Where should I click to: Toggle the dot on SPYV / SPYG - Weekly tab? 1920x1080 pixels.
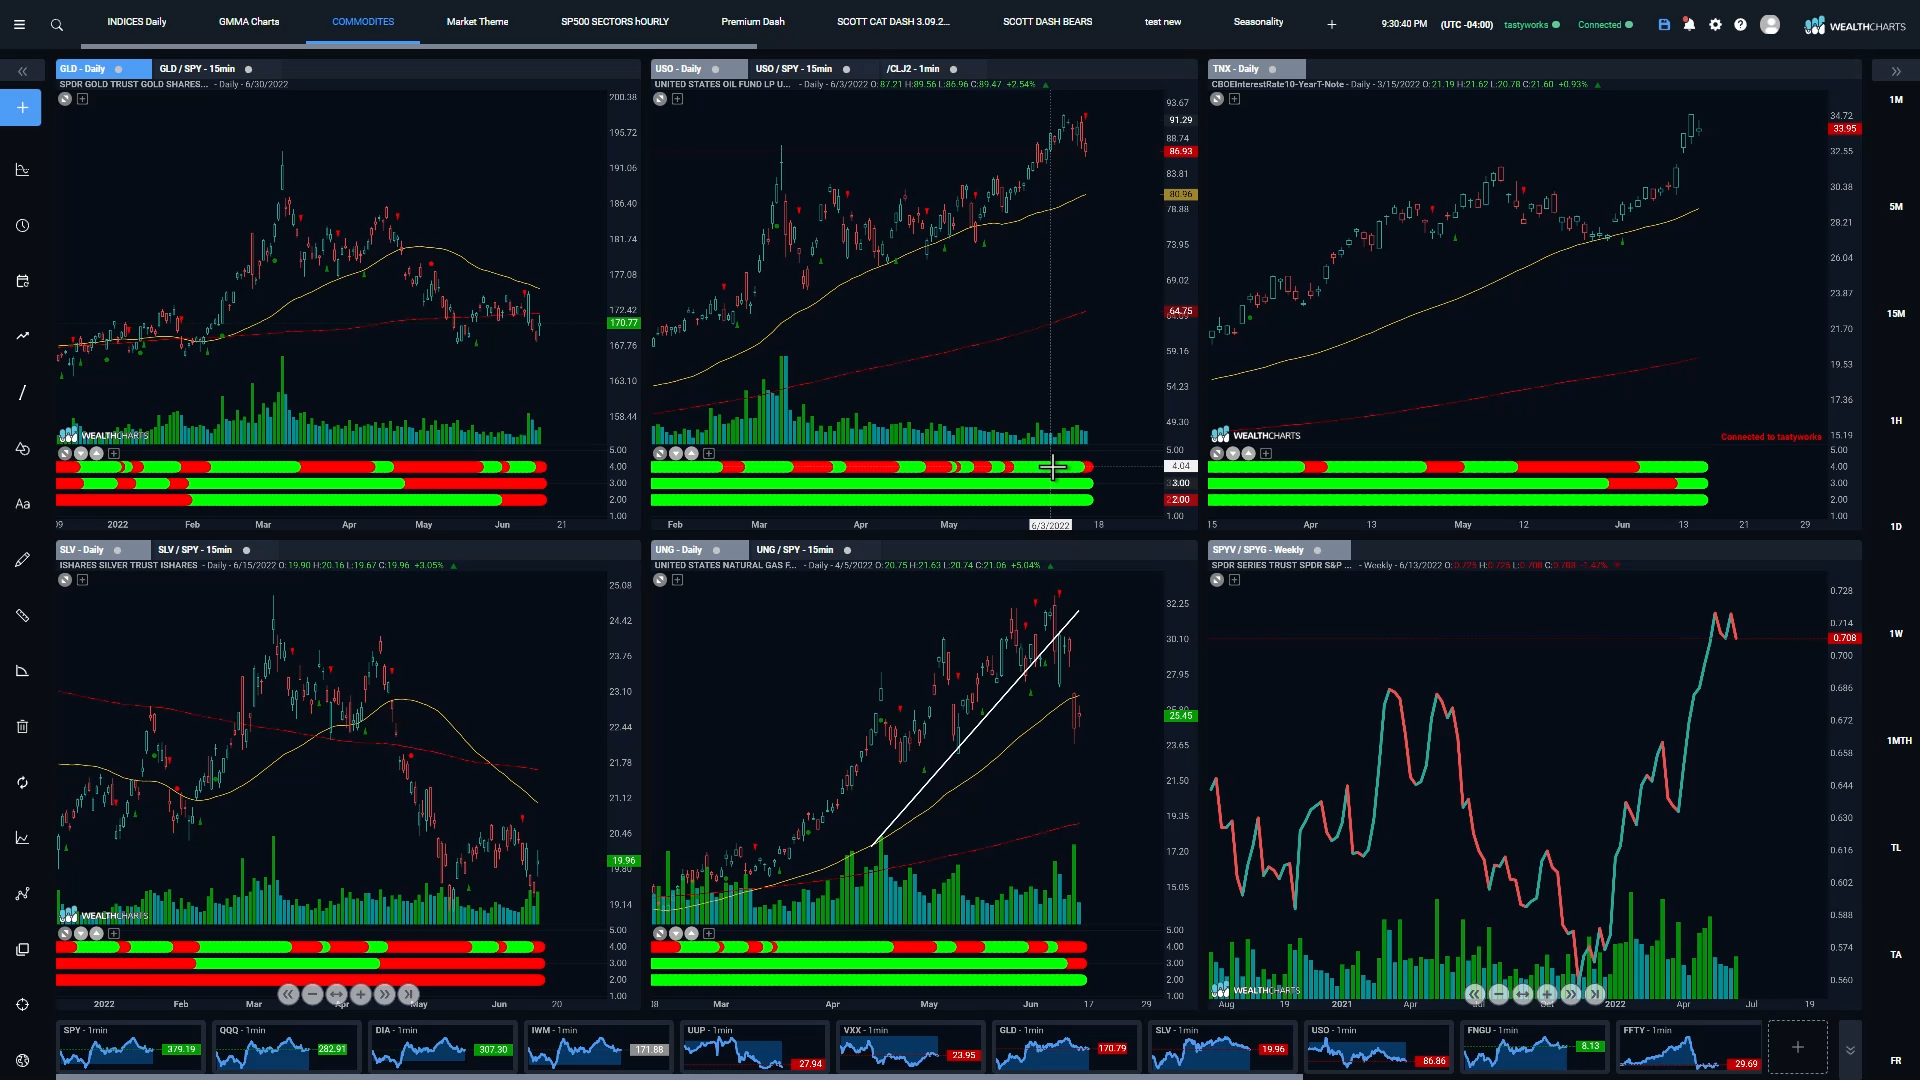tap(1317, 550)
